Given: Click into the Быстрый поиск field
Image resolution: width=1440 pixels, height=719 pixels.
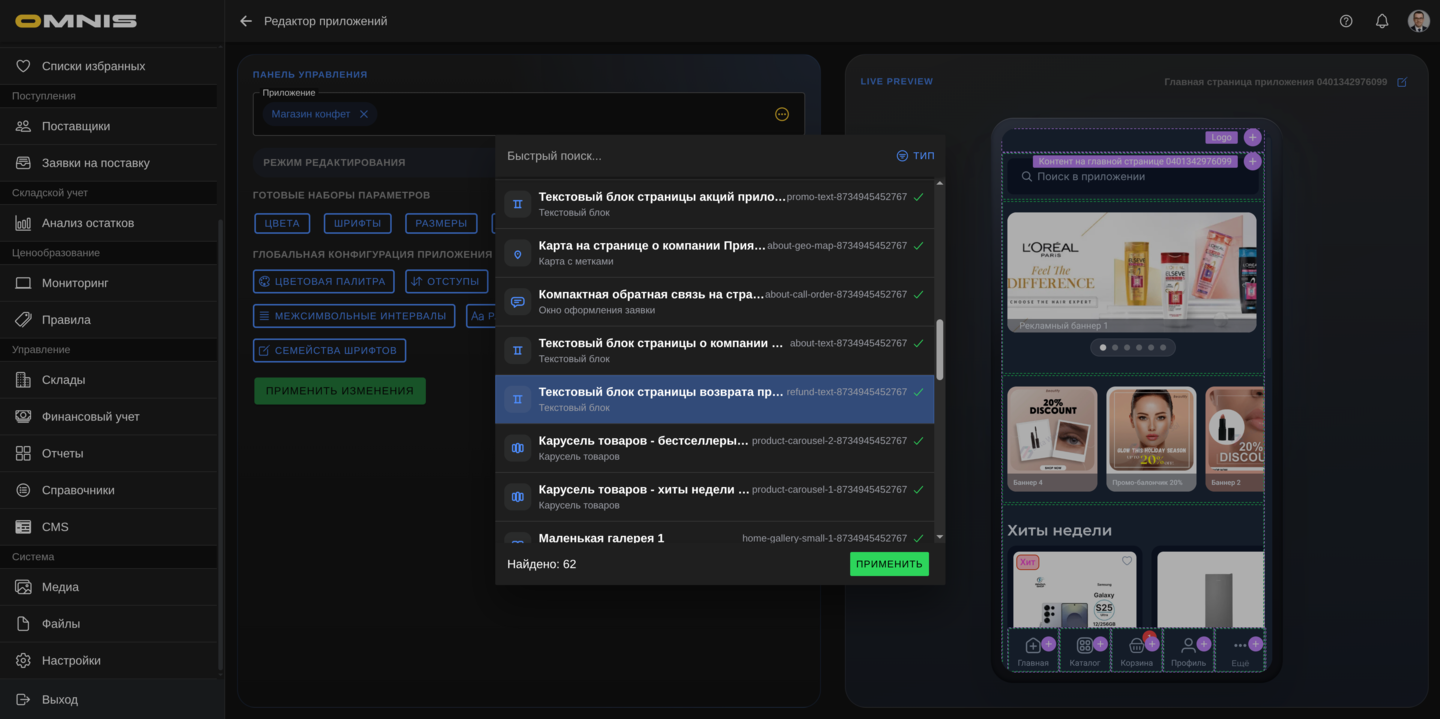Looking at the screenshot, I should pos(690,156).
